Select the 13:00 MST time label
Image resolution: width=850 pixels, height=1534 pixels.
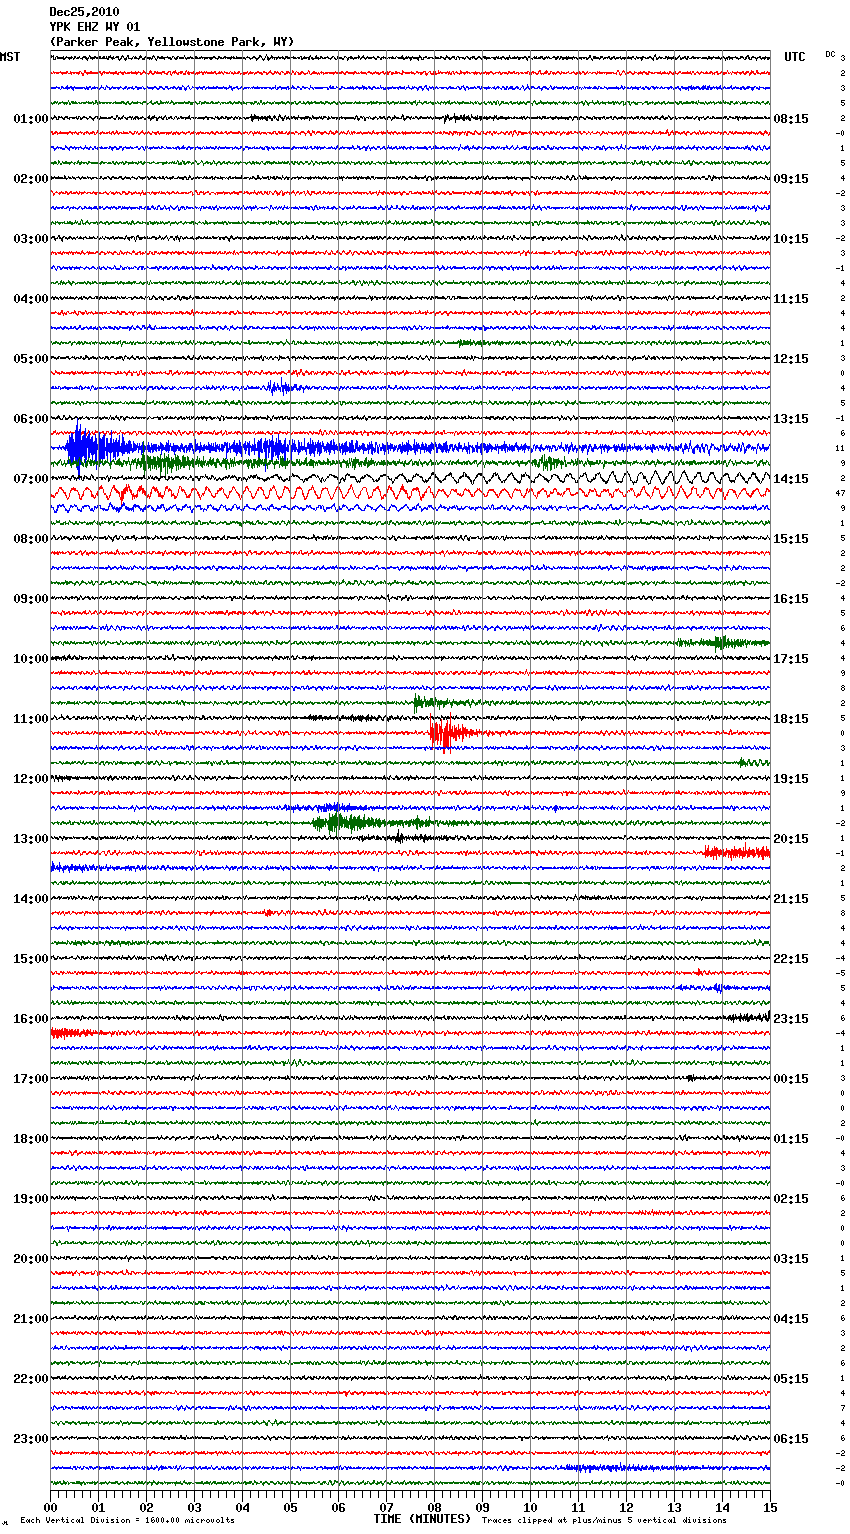pyautogui.click(x=30, y=839)
